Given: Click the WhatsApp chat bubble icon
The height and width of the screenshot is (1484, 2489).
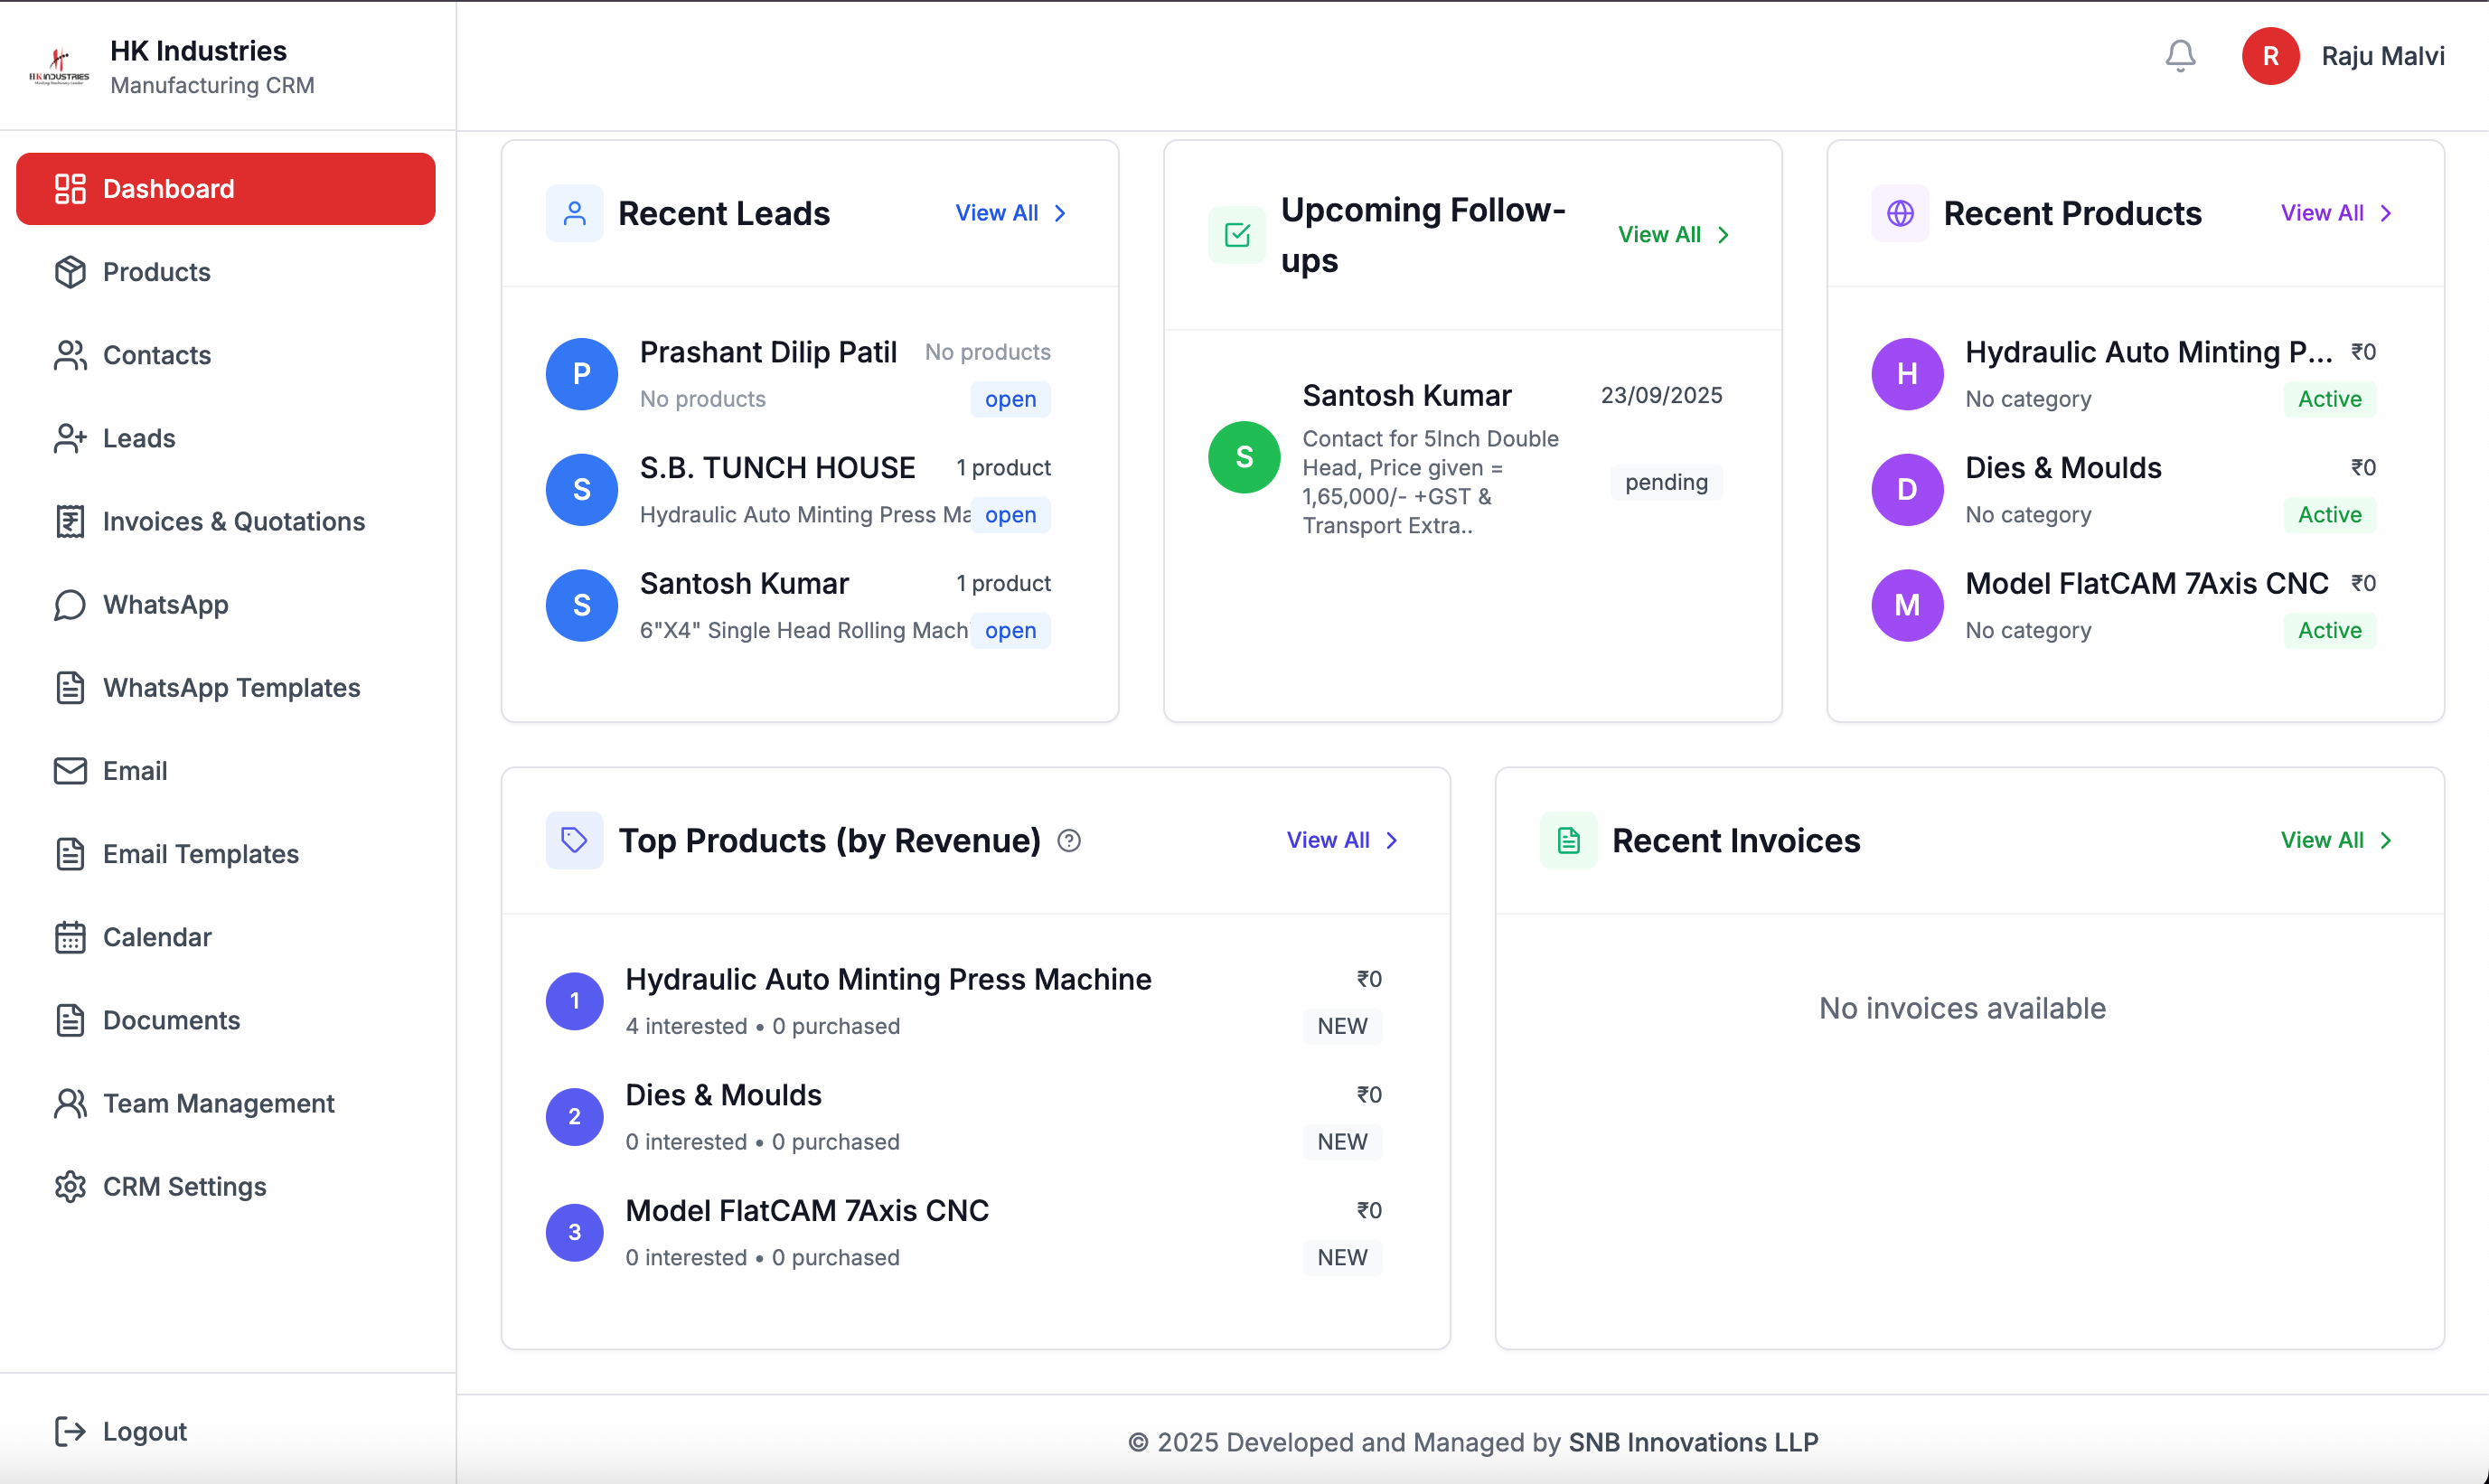Looking at the screenshot, I should pyautogui.click(x=70, y=604).
